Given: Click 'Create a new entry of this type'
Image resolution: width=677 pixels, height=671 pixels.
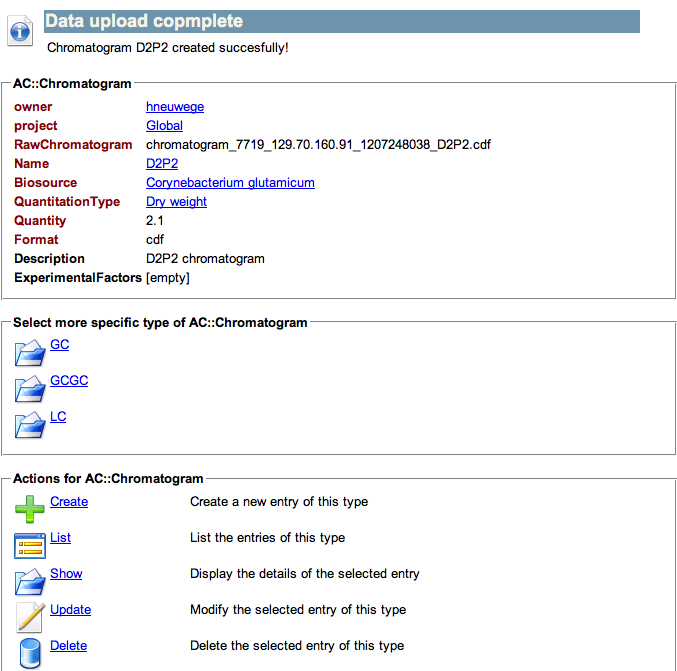Looking at the screenshot, I should [279, 502].
